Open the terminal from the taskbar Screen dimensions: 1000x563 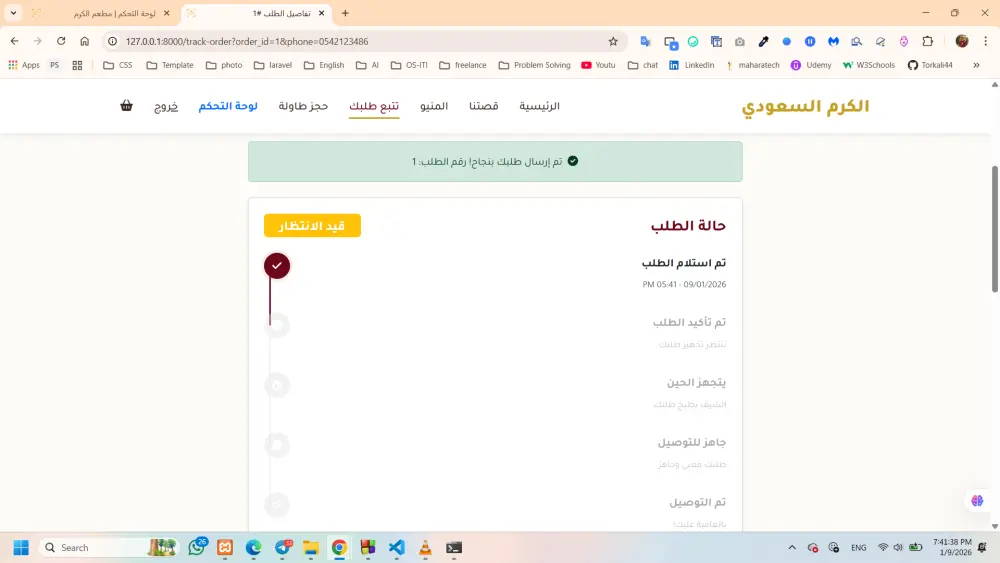(454, 548)
